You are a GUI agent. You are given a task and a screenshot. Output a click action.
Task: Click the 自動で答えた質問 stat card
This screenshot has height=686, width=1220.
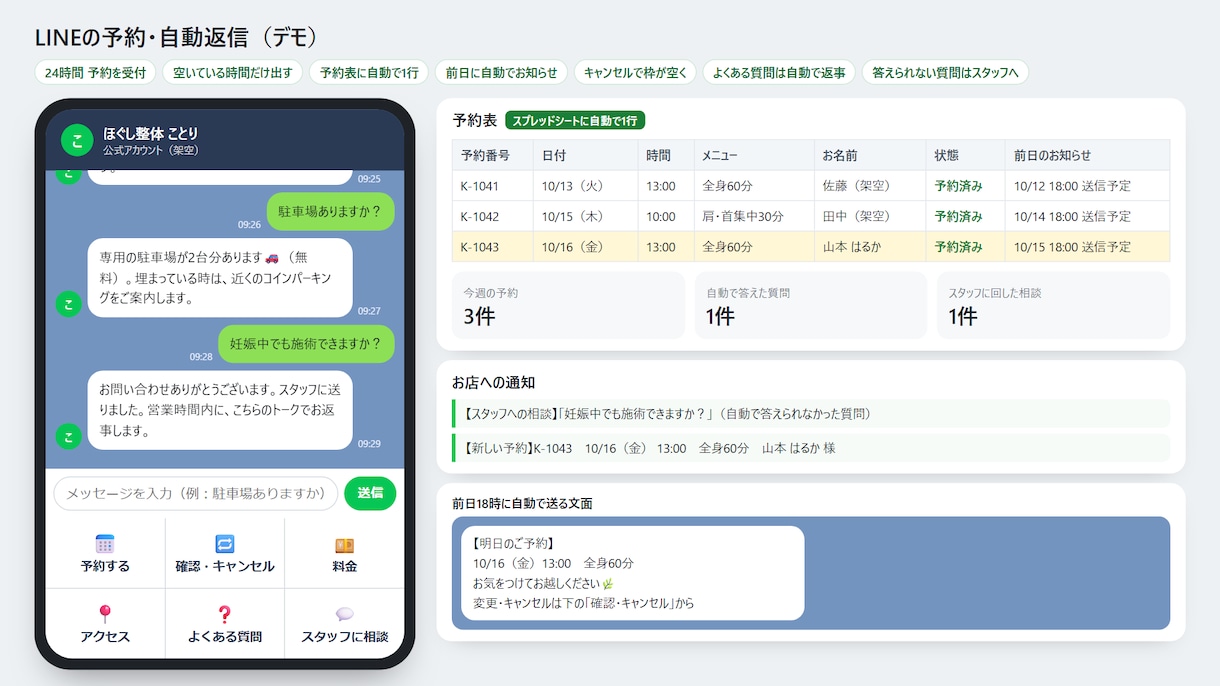pos(811,306)
